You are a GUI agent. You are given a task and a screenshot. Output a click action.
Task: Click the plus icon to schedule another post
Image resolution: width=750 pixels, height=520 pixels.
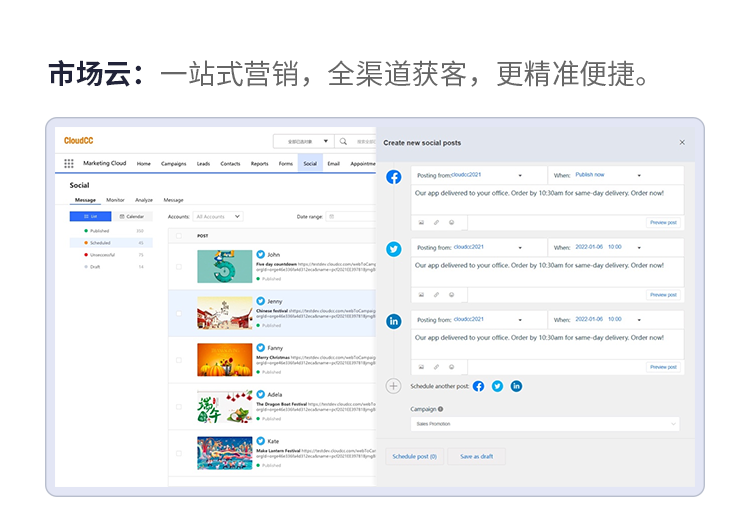tap(394, 386)
